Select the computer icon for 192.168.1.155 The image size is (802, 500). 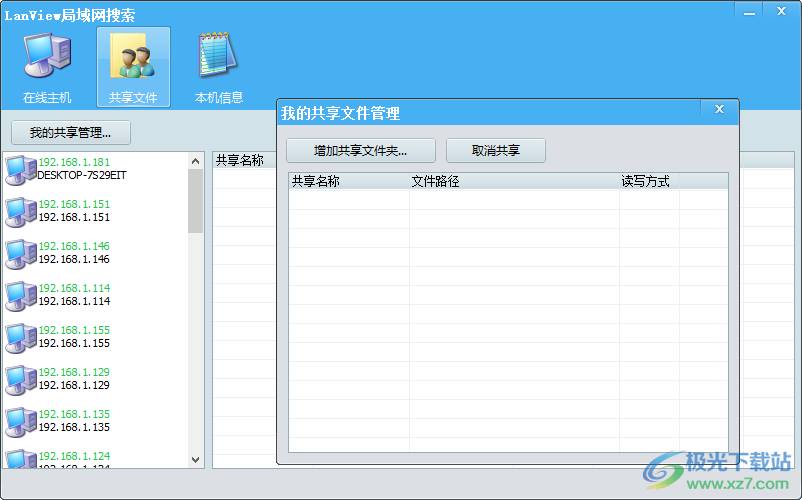[20, 337]
